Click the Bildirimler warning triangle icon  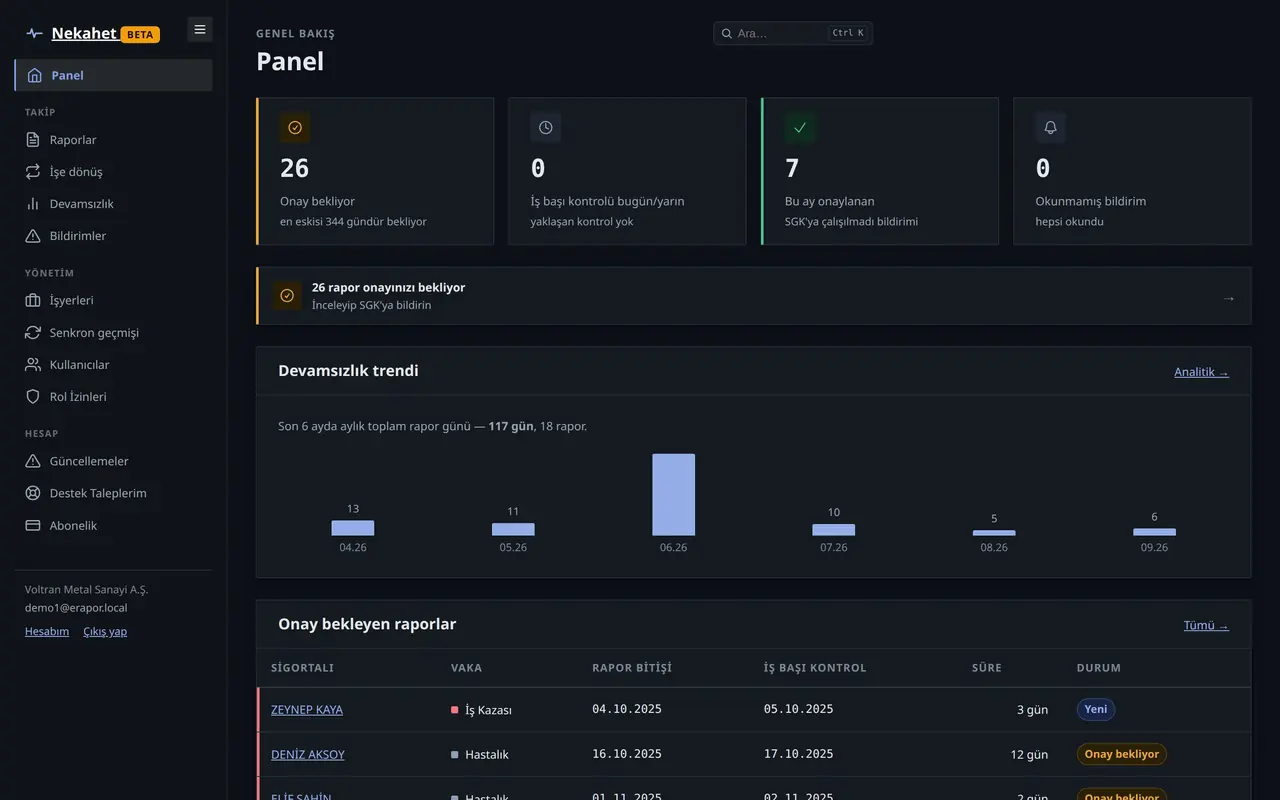[33, 236]
